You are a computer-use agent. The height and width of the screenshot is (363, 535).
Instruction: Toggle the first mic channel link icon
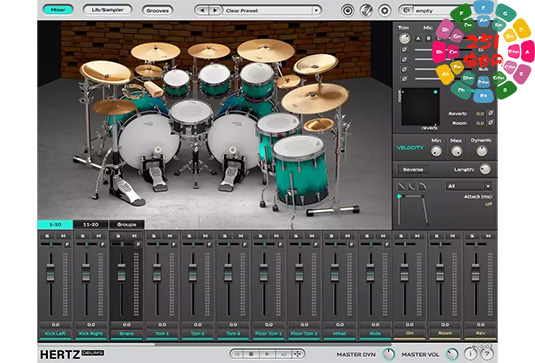404,50
